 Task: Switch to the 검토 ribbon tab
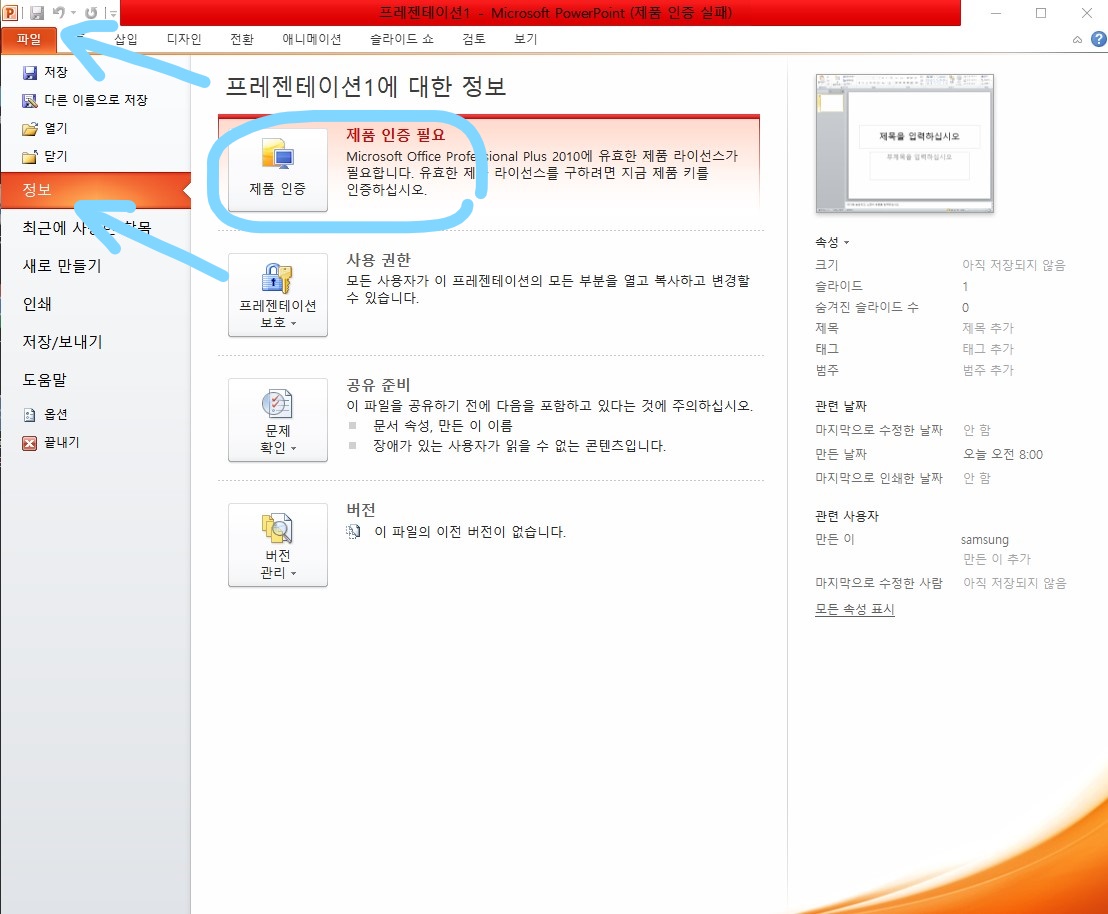click(x=473, y=39)
